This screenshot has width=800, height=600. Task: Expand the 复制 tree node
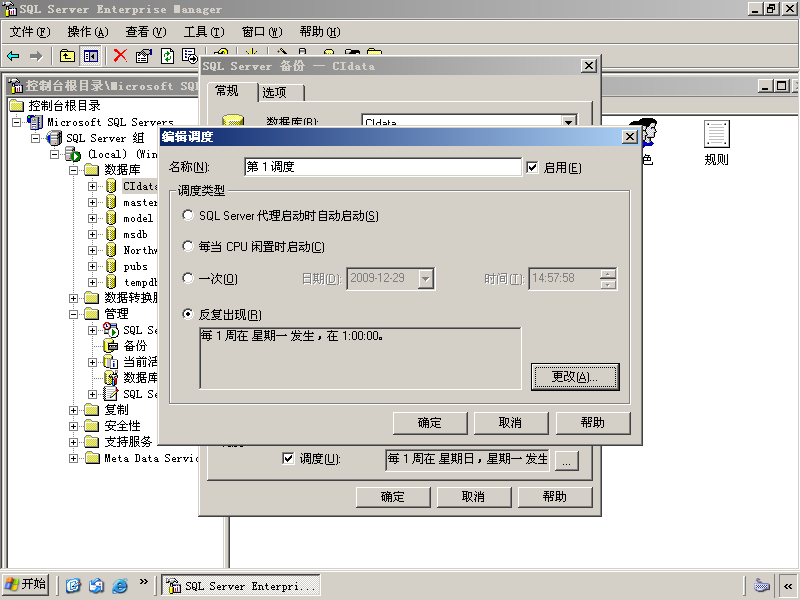(73, 410)
